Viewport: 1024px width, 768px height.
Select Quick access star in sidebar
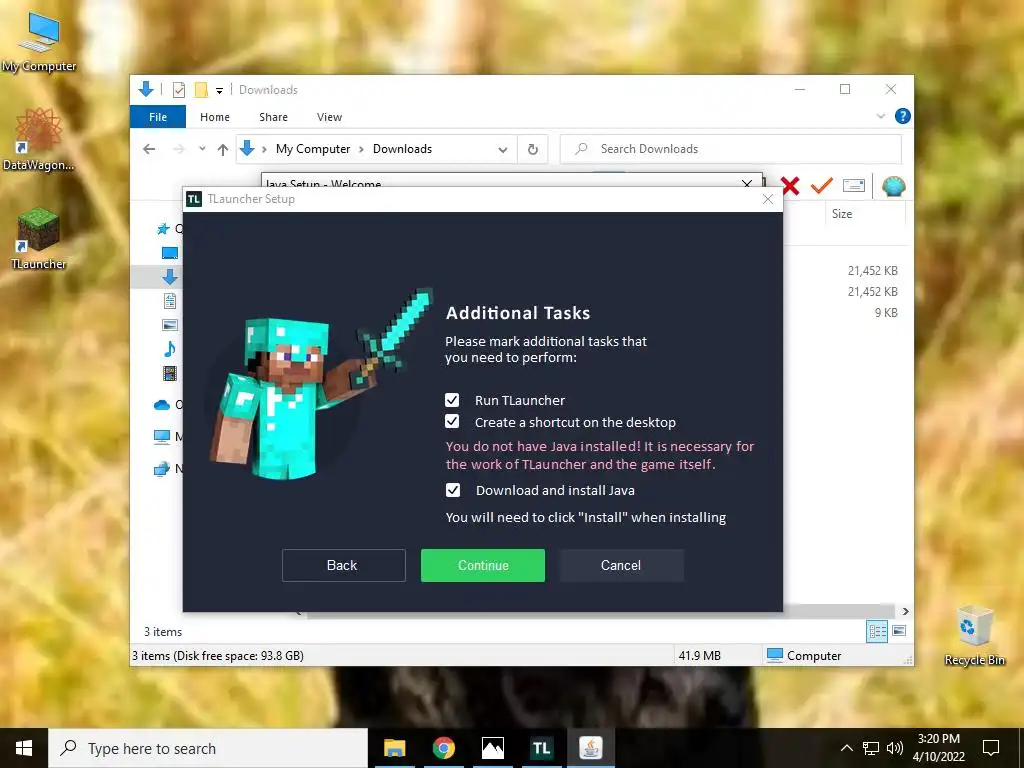[163, 229]
